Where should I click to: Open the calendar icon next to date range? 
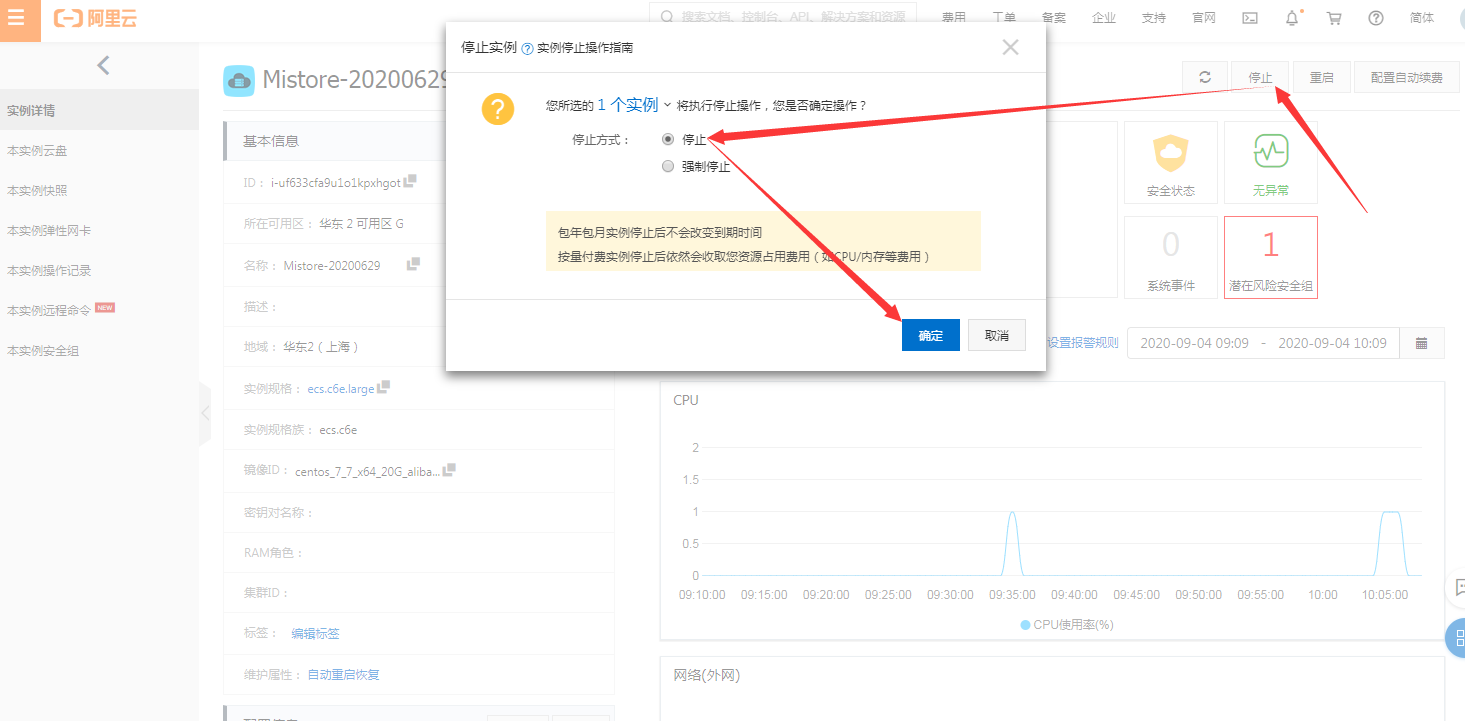pos(1422,343)
